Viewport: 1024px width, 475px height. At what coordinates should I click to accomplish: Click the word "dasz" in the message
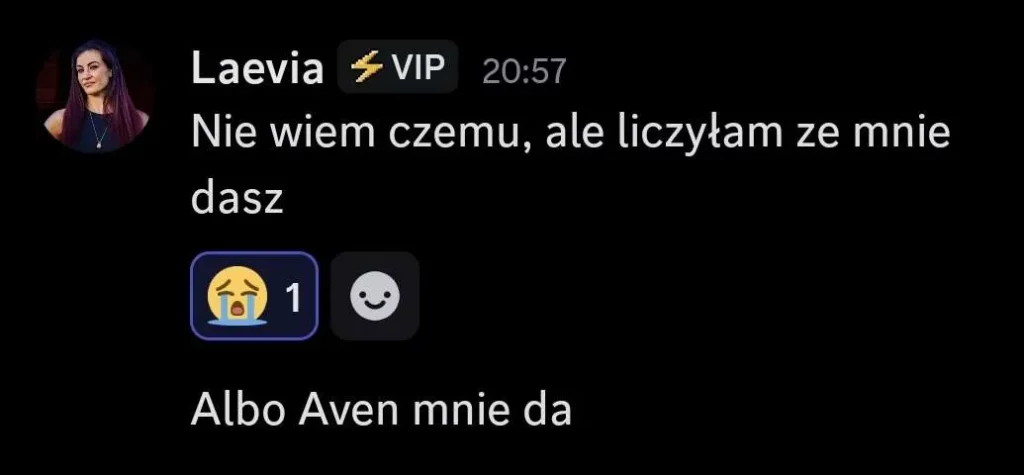click(237, 199)
